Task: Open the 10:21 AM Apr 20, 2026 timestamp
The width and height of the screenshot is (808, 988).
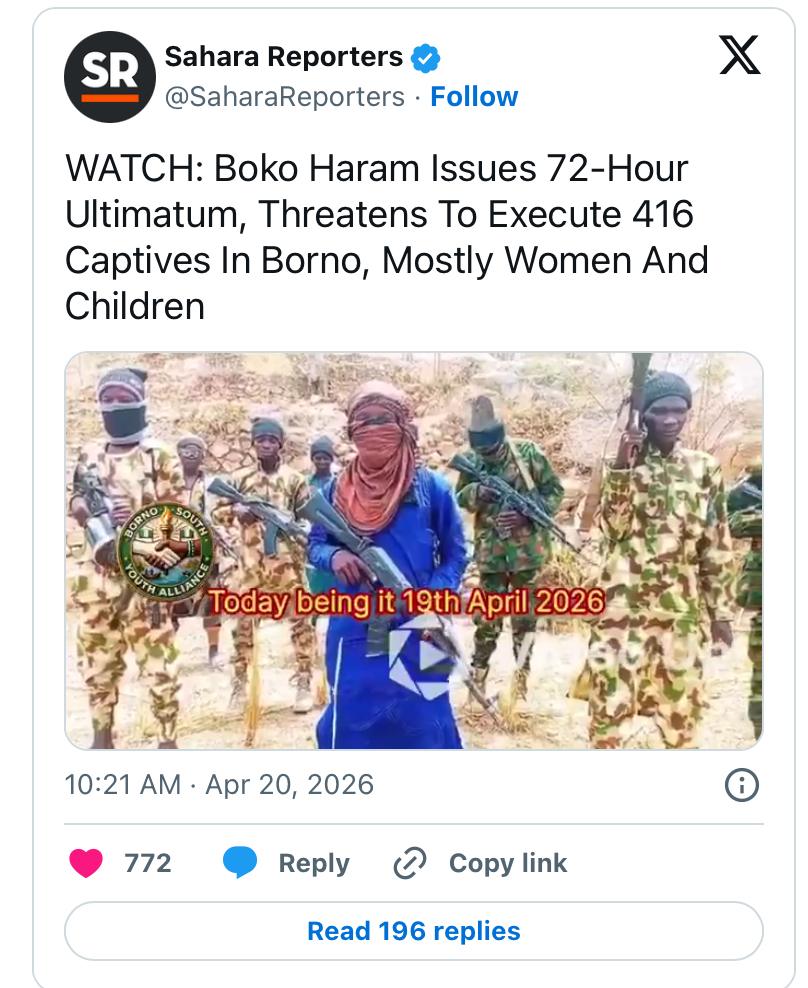Action: (219, 785)
